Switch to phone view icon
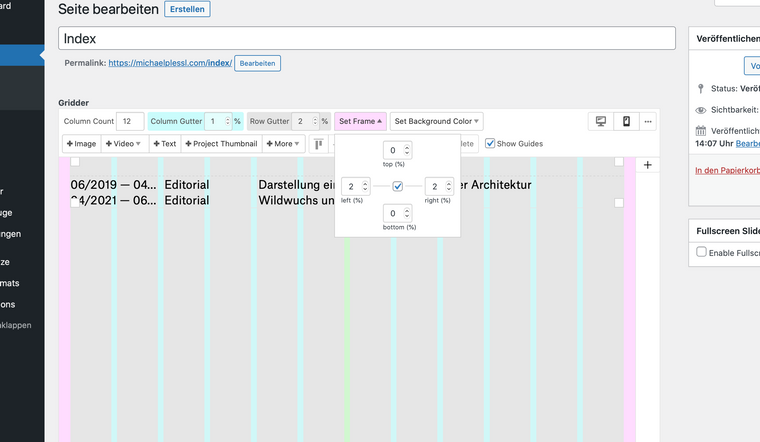This screenshot has height=442, width=760. 626,121
